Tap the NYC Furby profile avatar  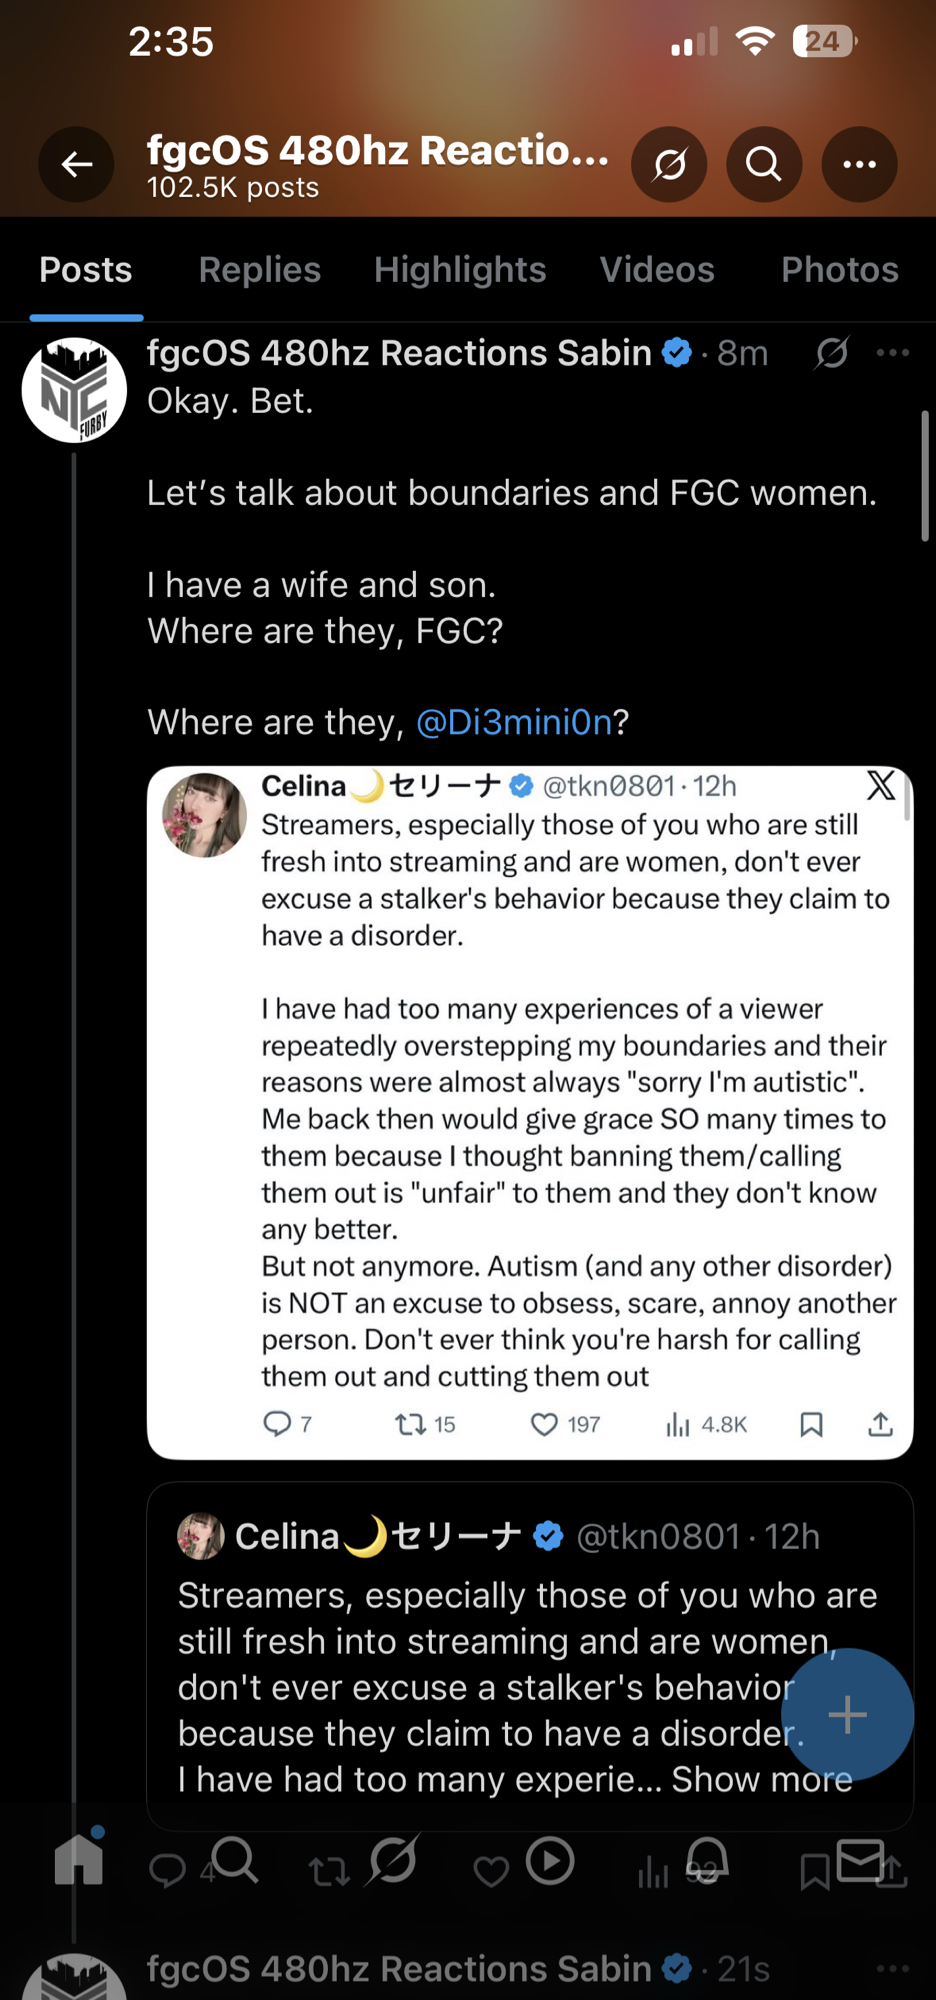75,390
